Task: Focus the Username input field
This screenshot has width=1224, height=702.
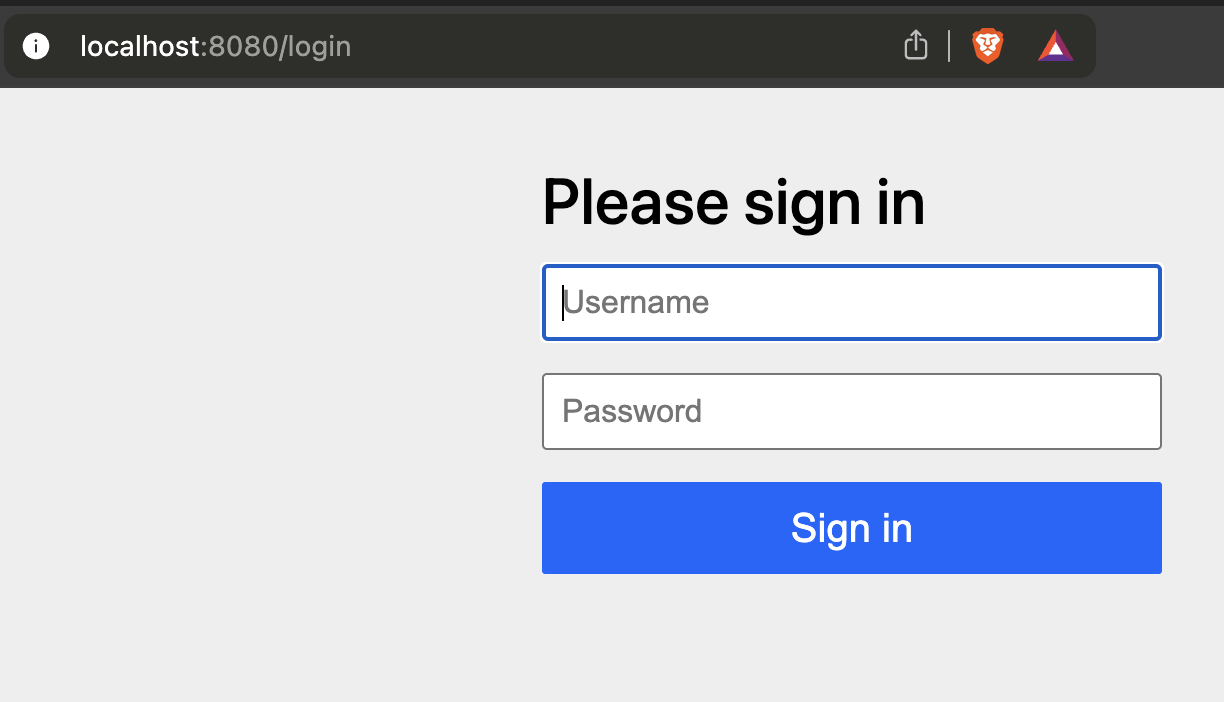Action: (x=850, y=302)
